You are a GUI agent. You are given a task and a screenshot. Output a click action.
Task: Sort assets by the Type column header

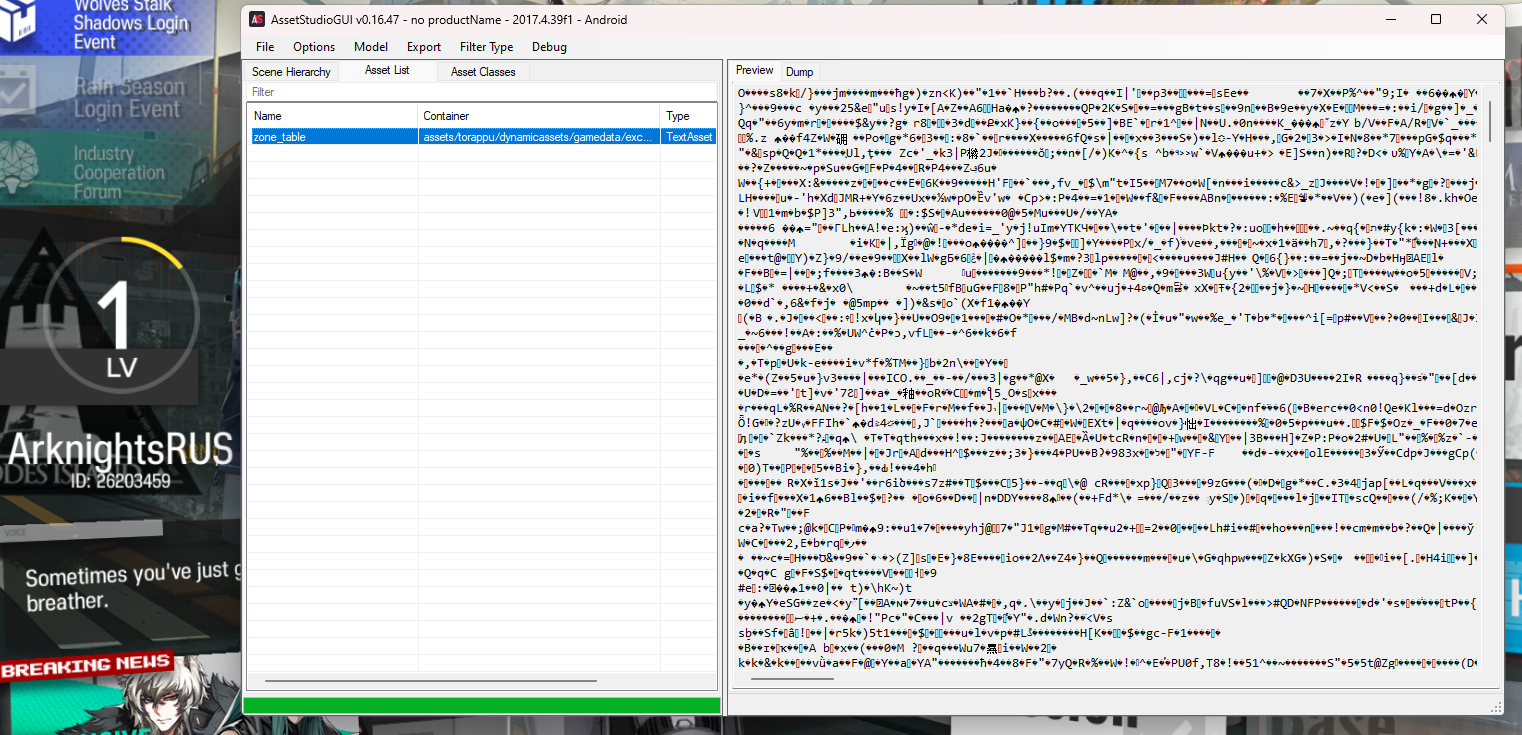[689, 116]
